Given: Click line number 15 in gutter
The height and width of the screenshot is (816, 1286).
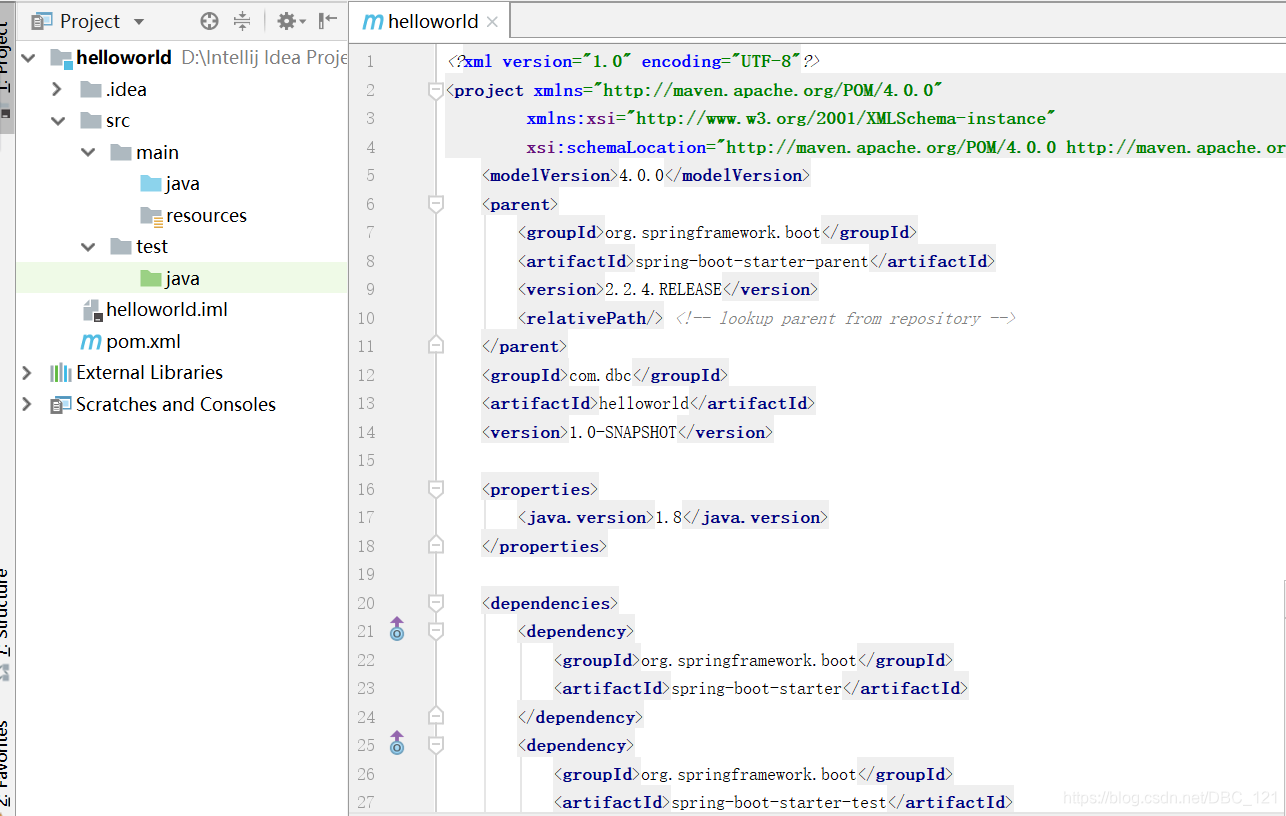Looking at the screenshot, I should (x=365, y=461).
